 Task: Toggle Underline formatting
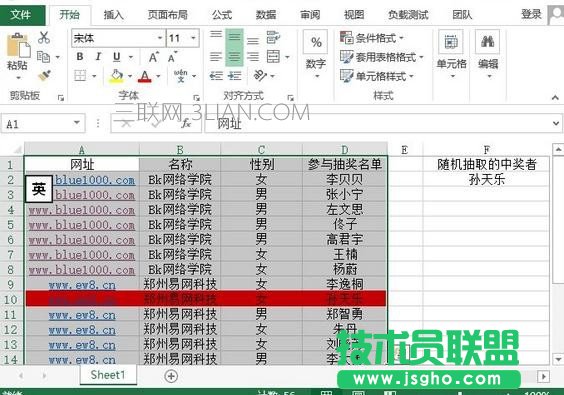click(117, 57)
